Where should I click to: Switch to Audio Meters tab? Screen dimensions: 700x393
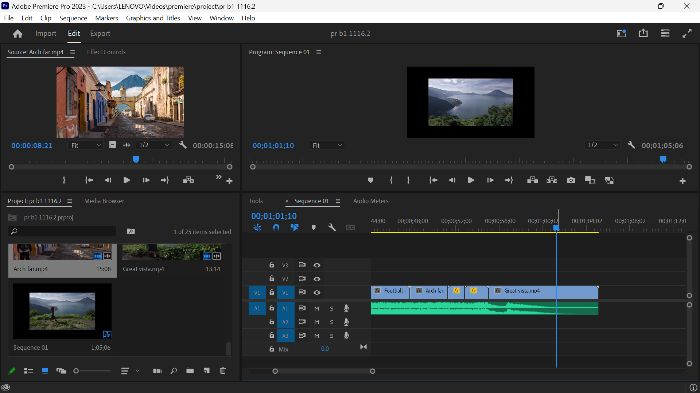click(371, 201)
